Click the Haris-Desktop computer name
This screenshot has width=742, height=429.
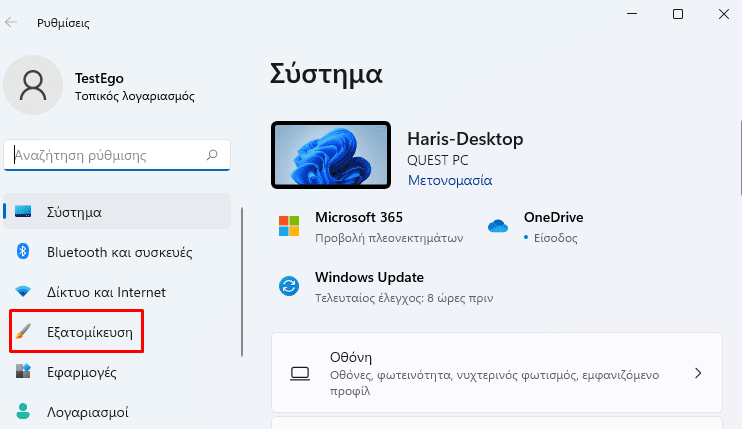coord(465,139)
